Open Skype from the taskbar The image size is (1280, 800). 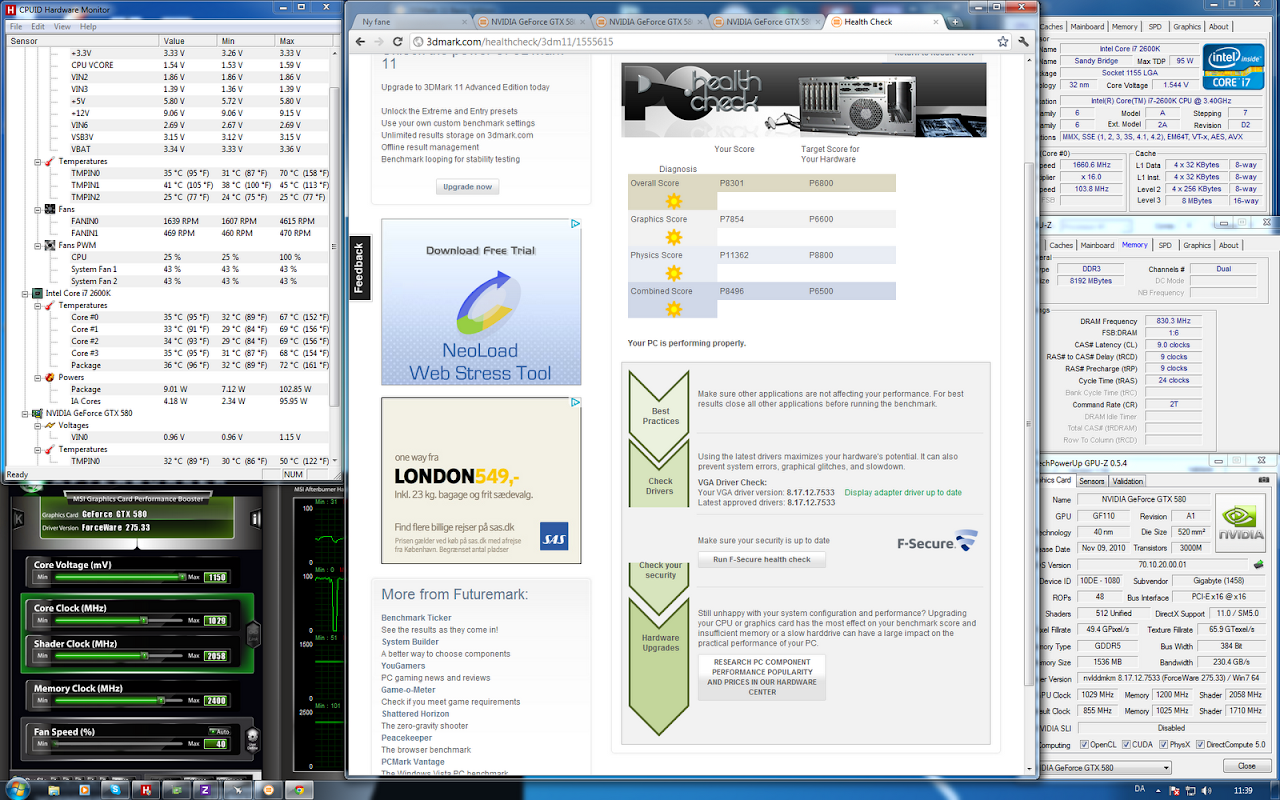coord(115,789)
